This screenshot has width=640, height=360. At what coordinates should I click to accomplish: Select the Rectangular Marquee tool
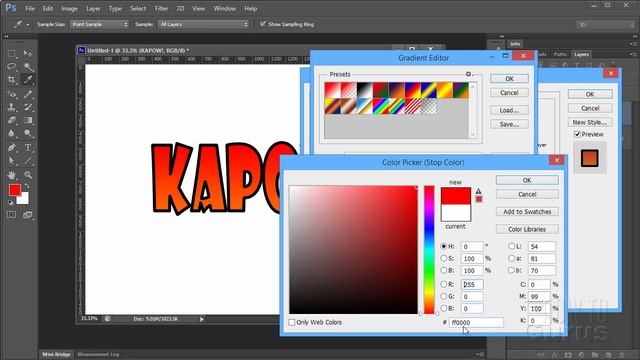11,53
